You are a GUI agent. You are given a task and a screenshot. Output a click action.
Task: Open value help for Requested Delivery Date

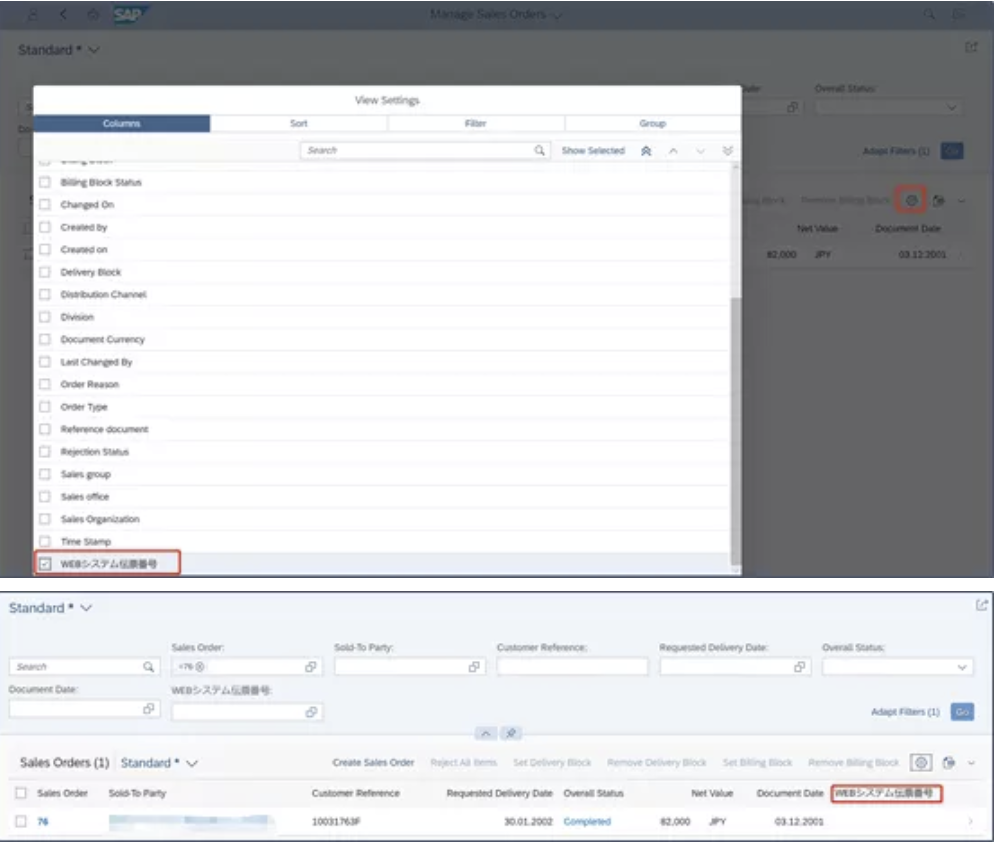800,667
